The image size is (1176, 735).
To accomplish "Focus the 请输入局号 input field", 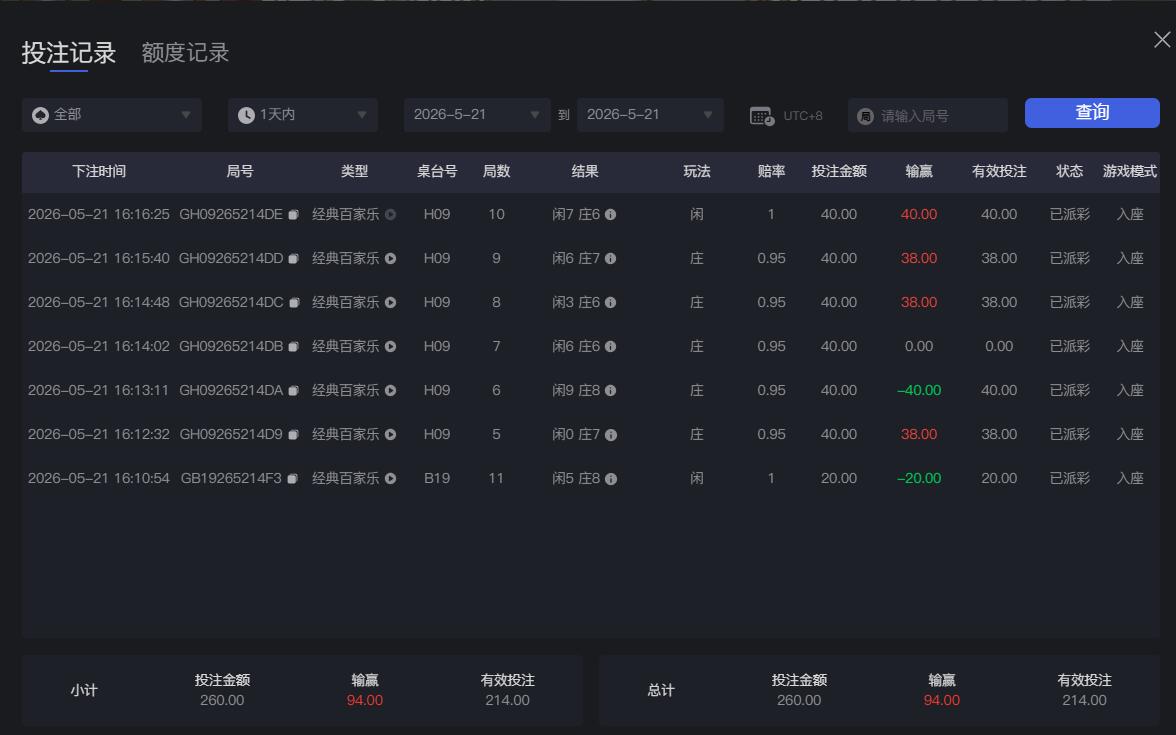I will (x=928, y=116).
